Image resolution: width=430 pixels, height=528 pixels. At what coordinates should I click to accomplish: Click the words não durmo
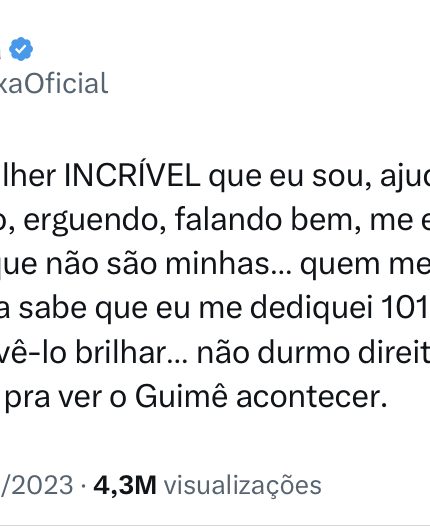(273, 353)
